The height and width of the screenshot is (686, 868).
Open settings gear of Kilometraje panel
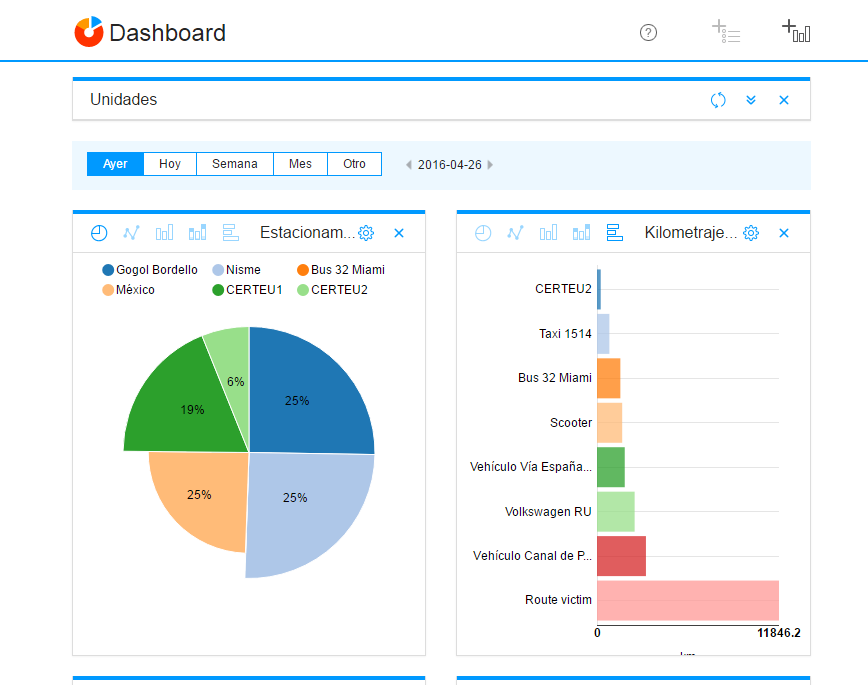[x=751, y=233]
